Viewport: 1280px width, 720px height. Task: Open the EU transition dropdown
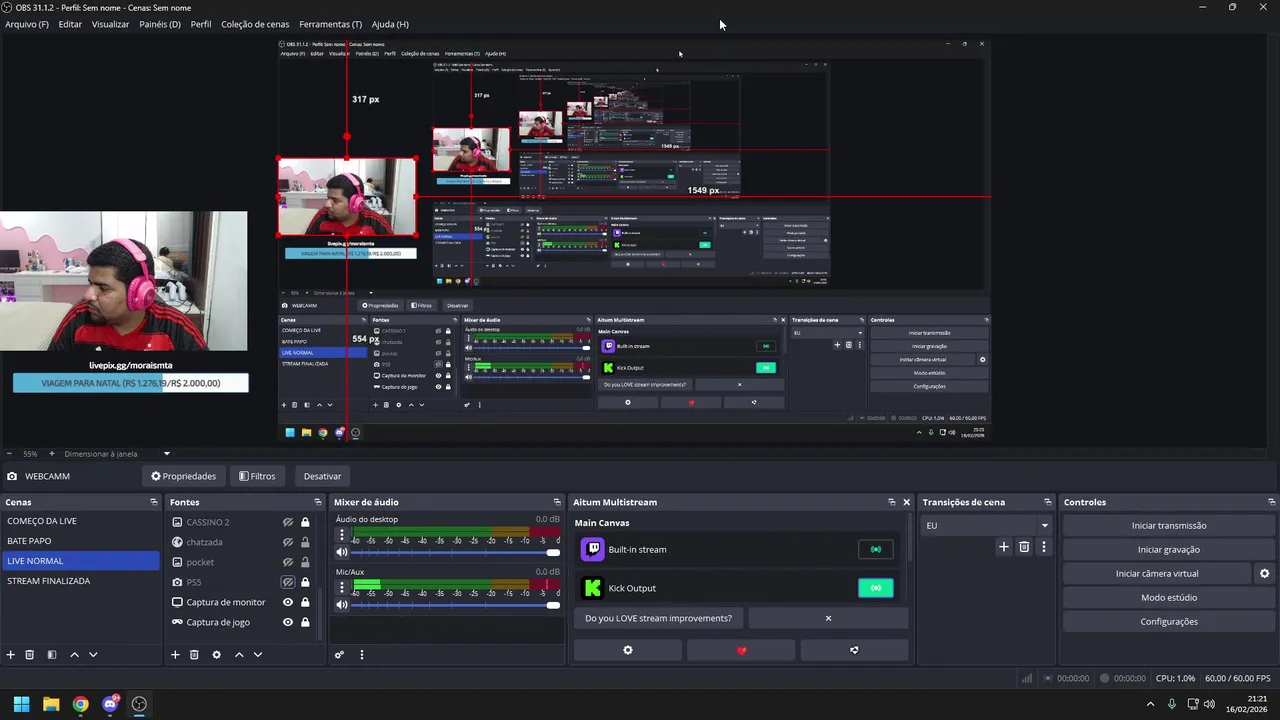pyautogui.click(x=986, y=525)
